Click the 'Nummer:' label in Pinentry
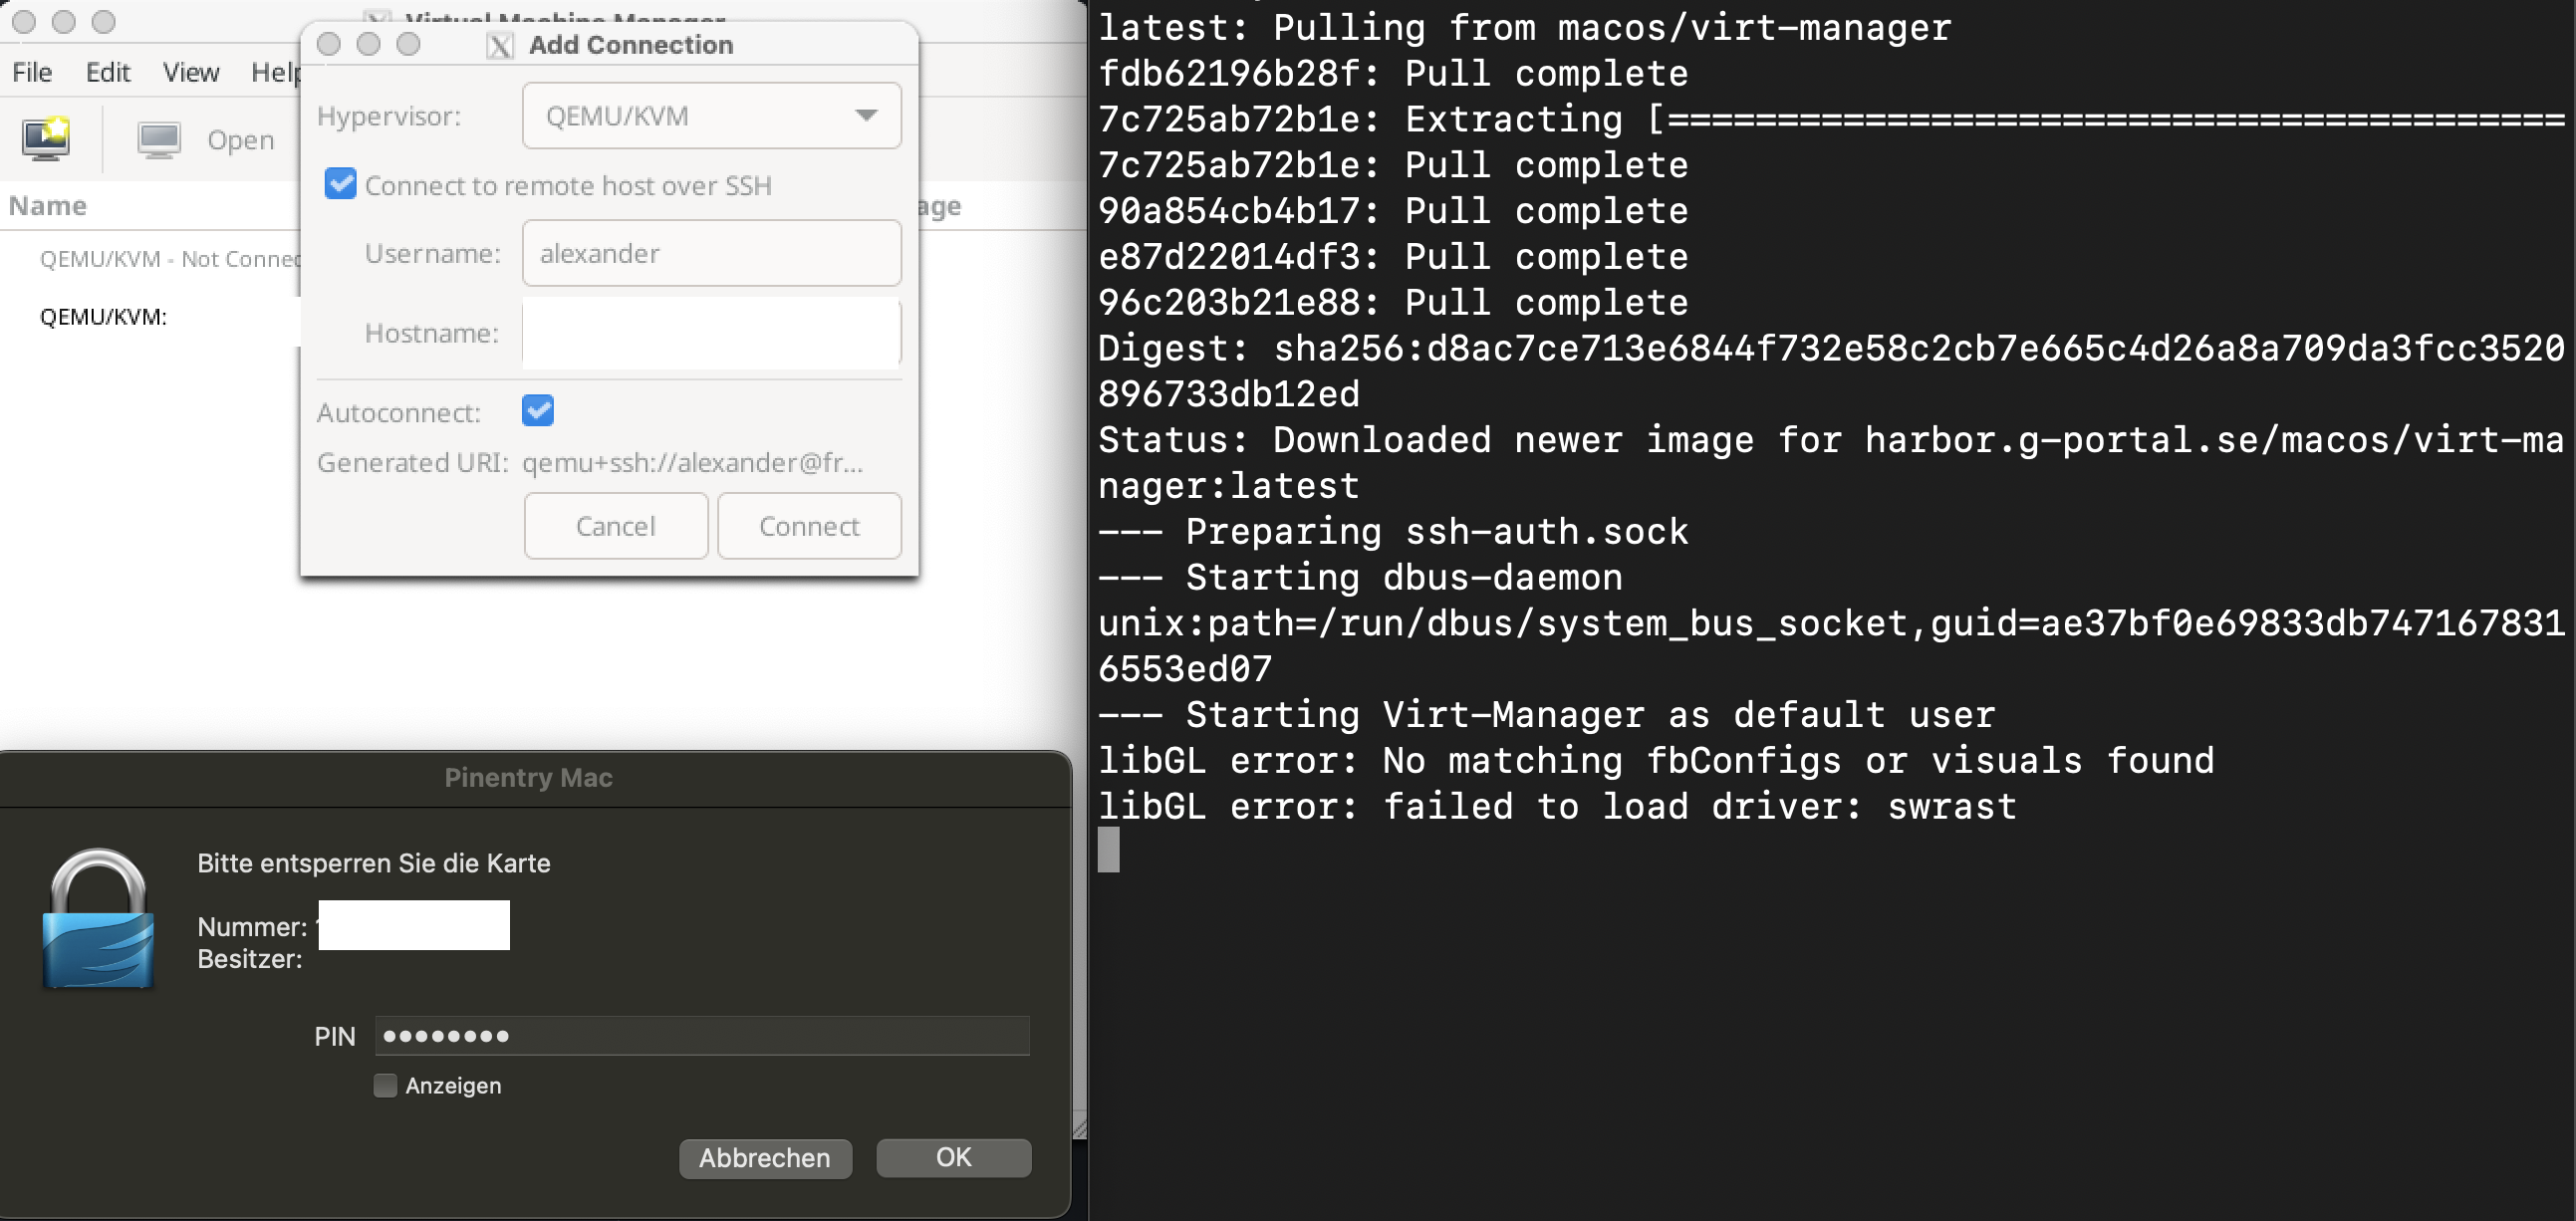This screenshot has height=1221, width=2576. (252, 927)
